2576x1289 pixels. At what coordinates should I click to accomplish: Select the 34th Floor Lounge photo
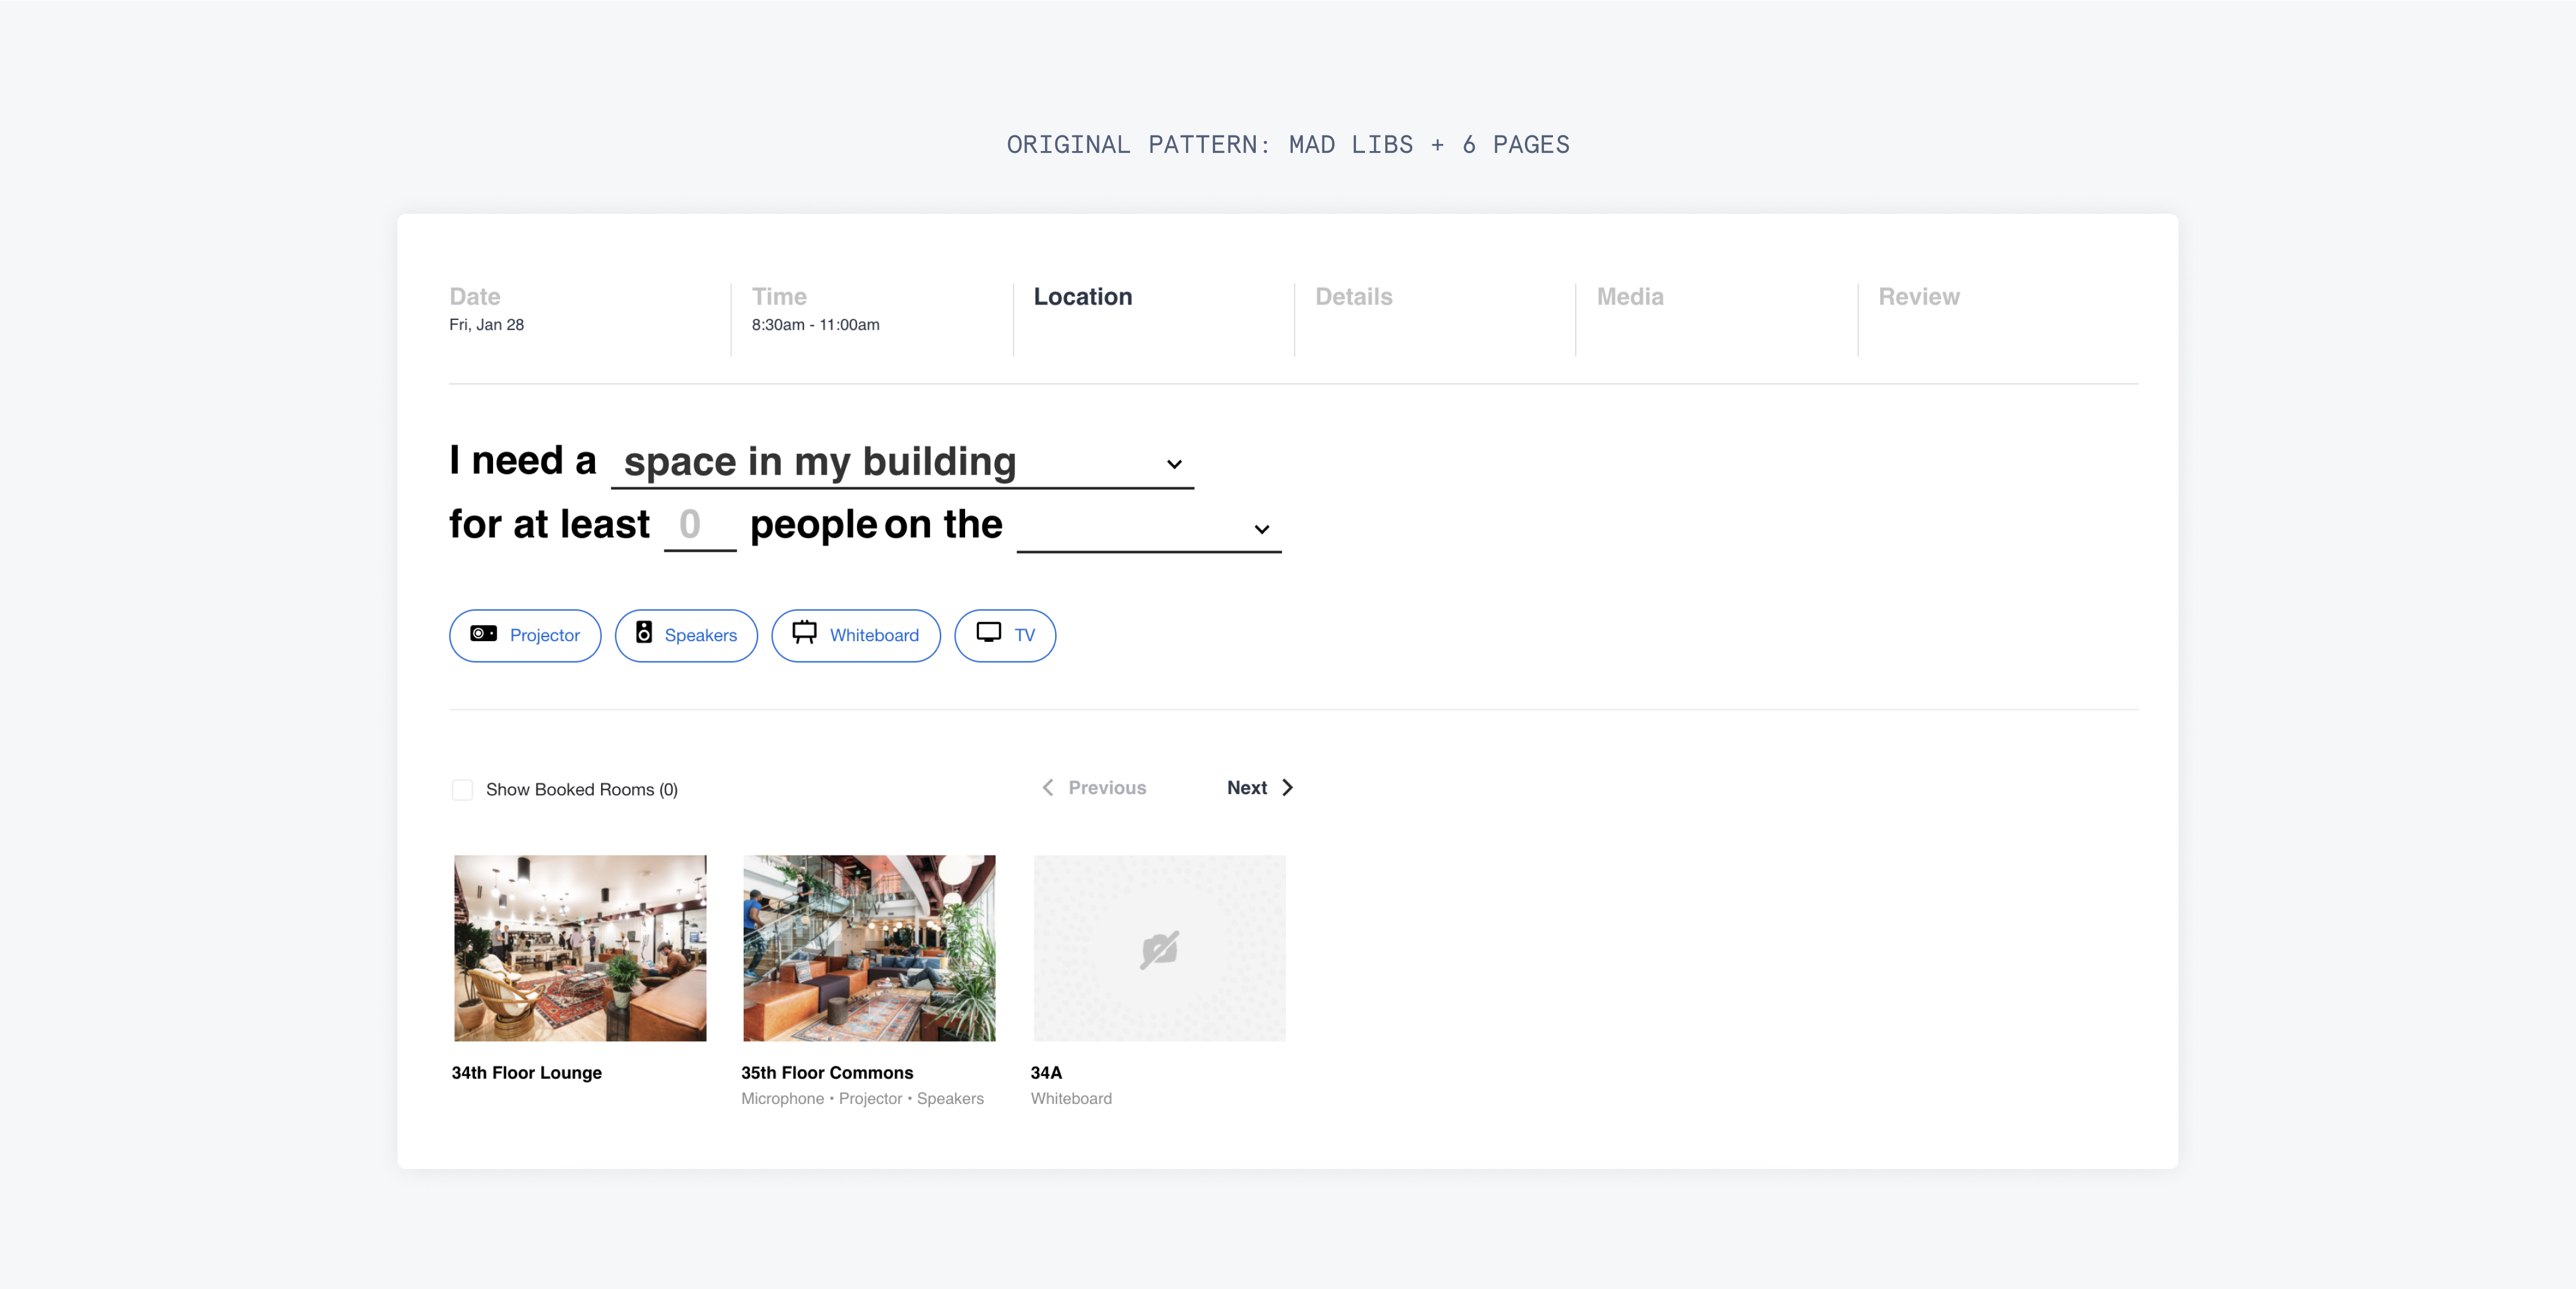click(x=580, y=948)
